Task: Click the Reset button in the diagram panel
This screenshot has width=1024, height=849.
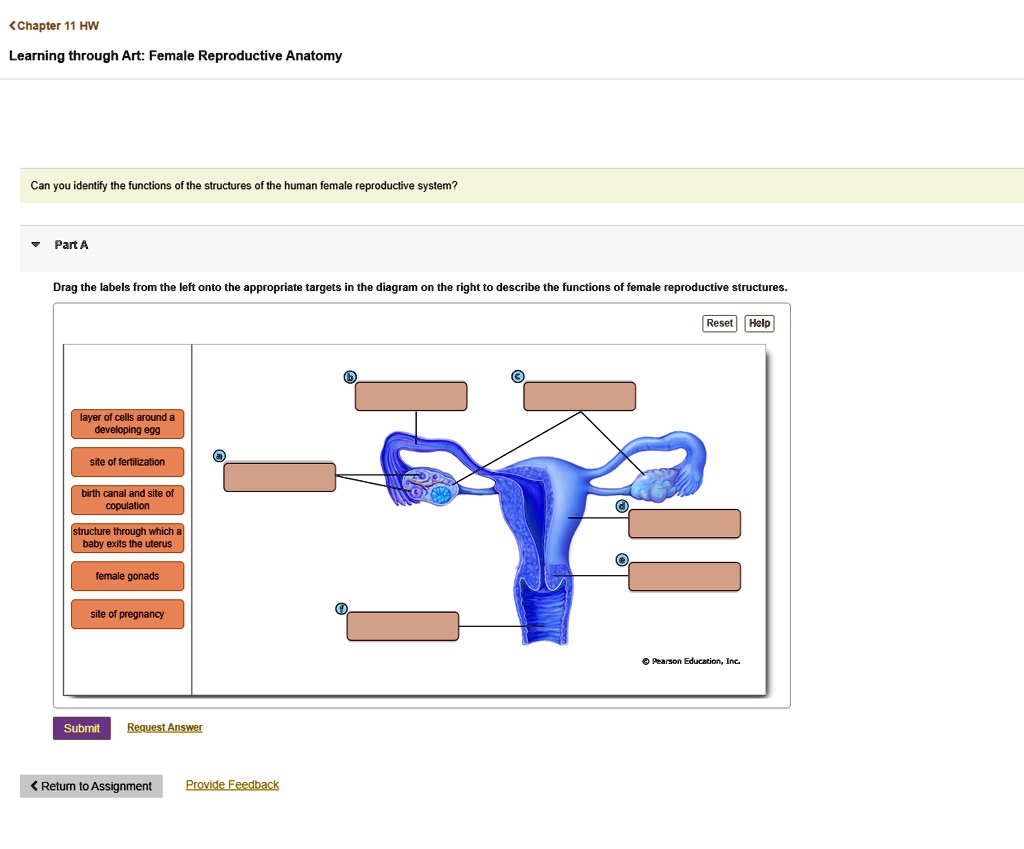Action: click(719, 323)
